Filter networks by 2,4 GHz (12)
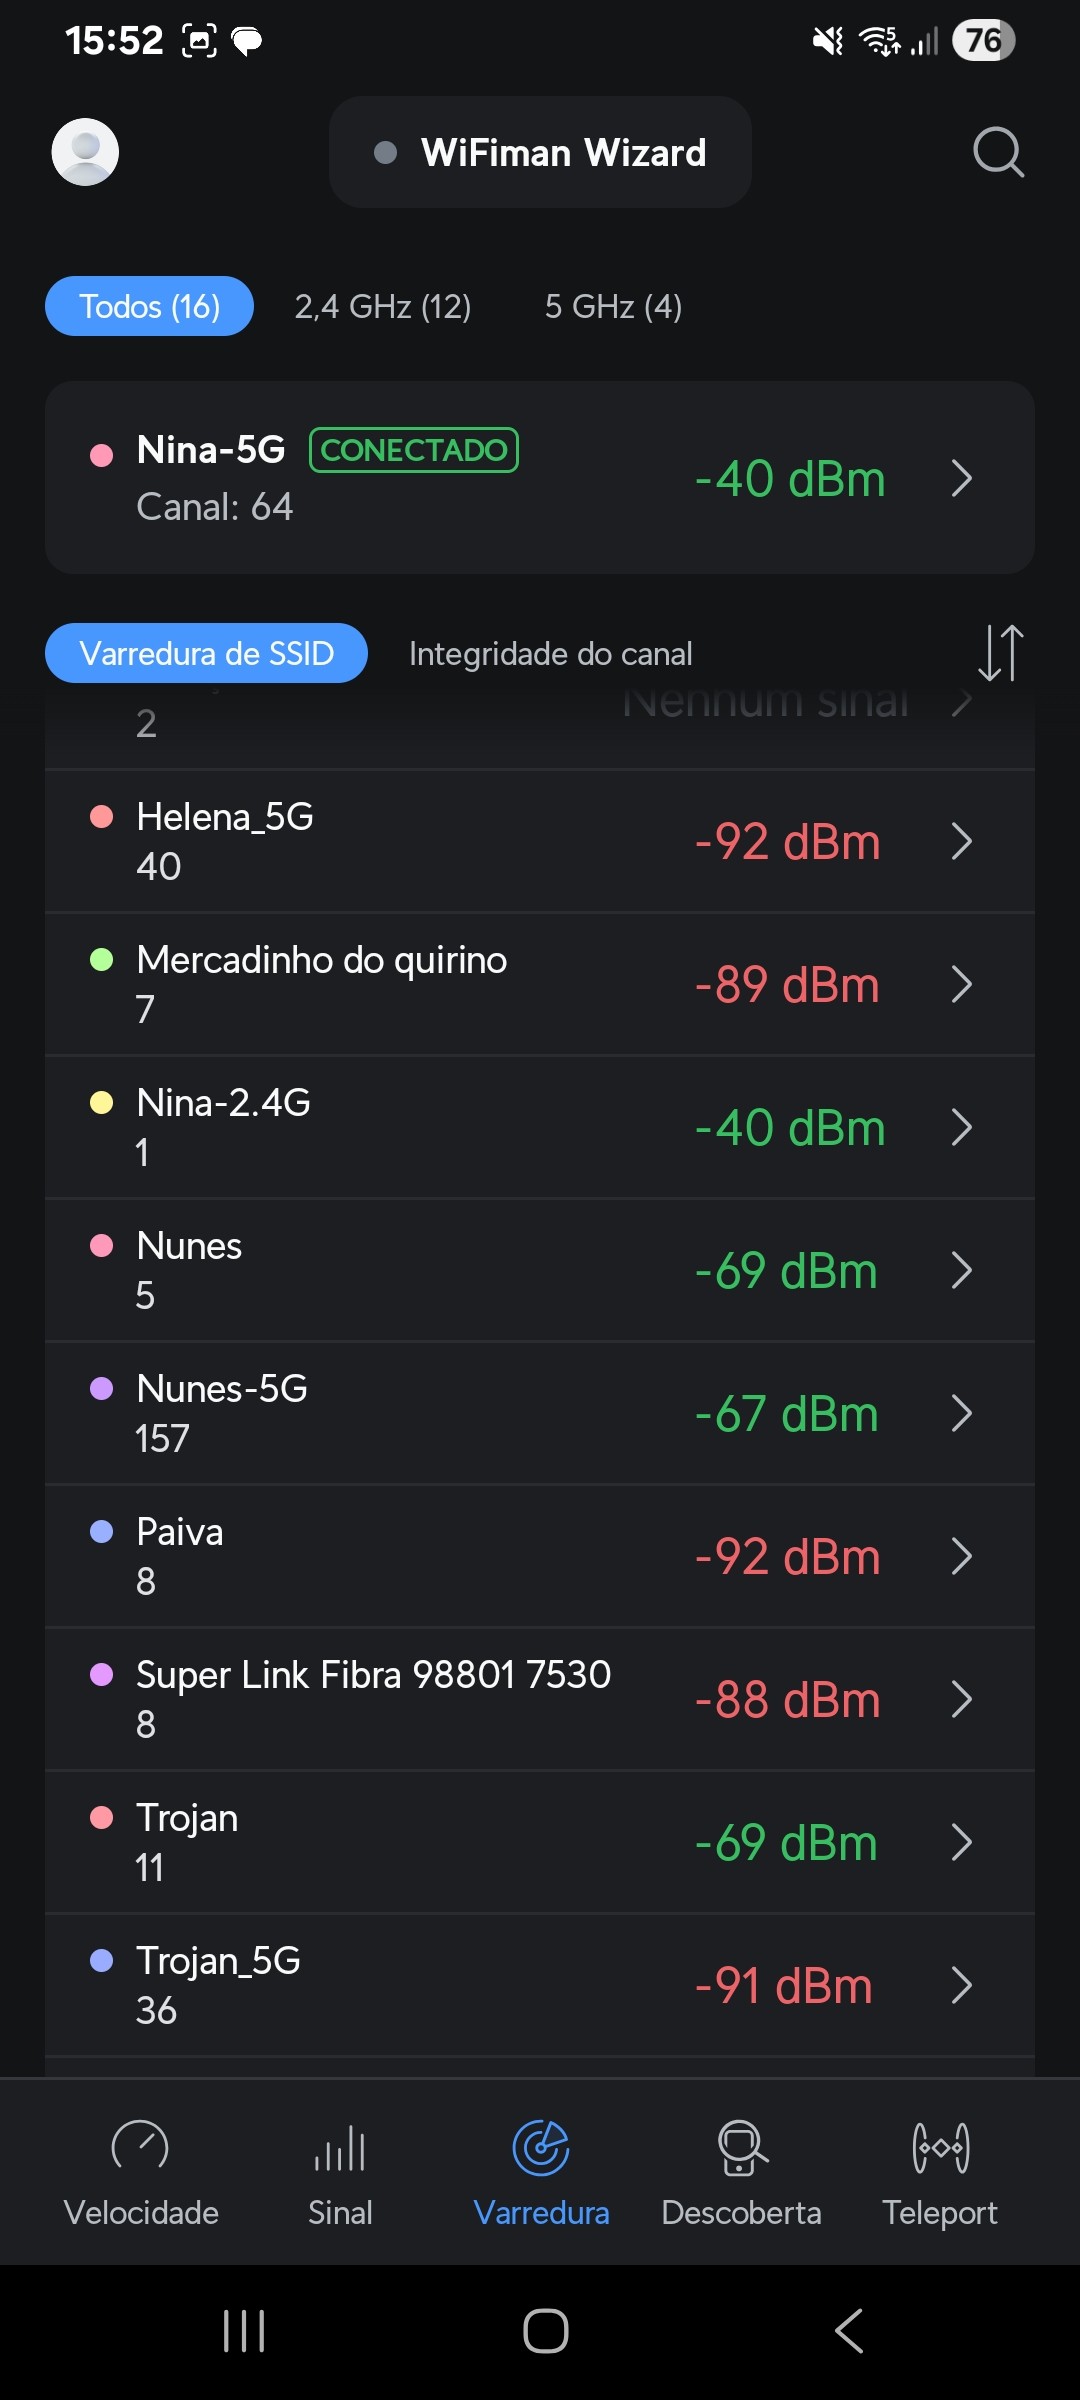 point(383,306)
